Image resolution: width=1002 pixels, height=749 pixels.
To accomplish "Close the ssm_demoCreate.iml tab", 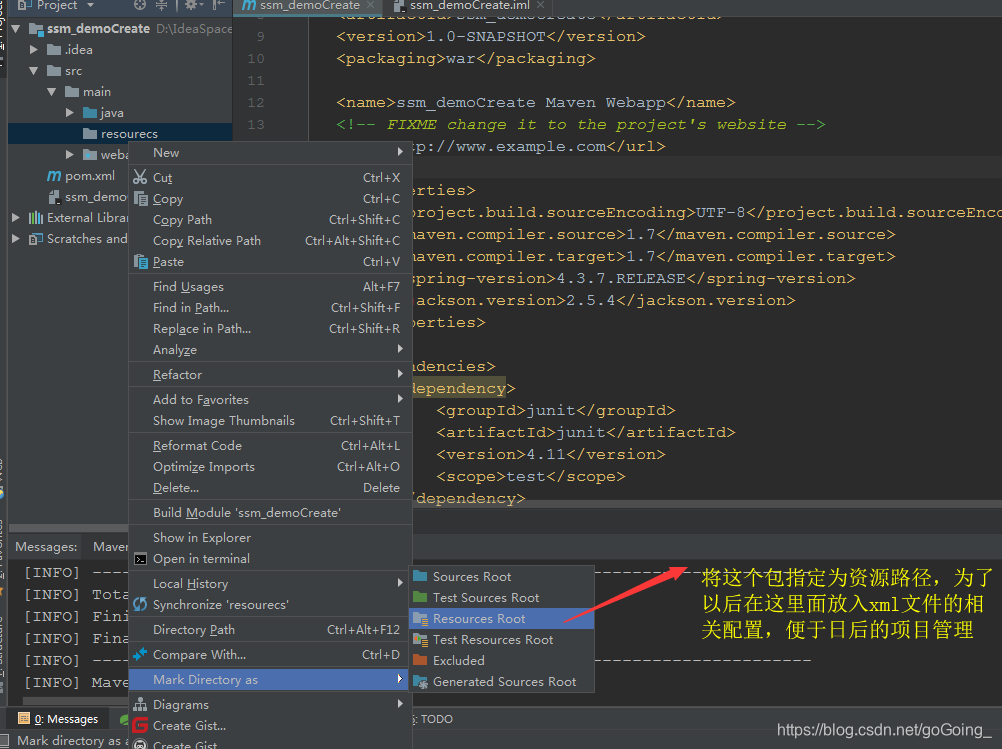I will click(541, 5).
